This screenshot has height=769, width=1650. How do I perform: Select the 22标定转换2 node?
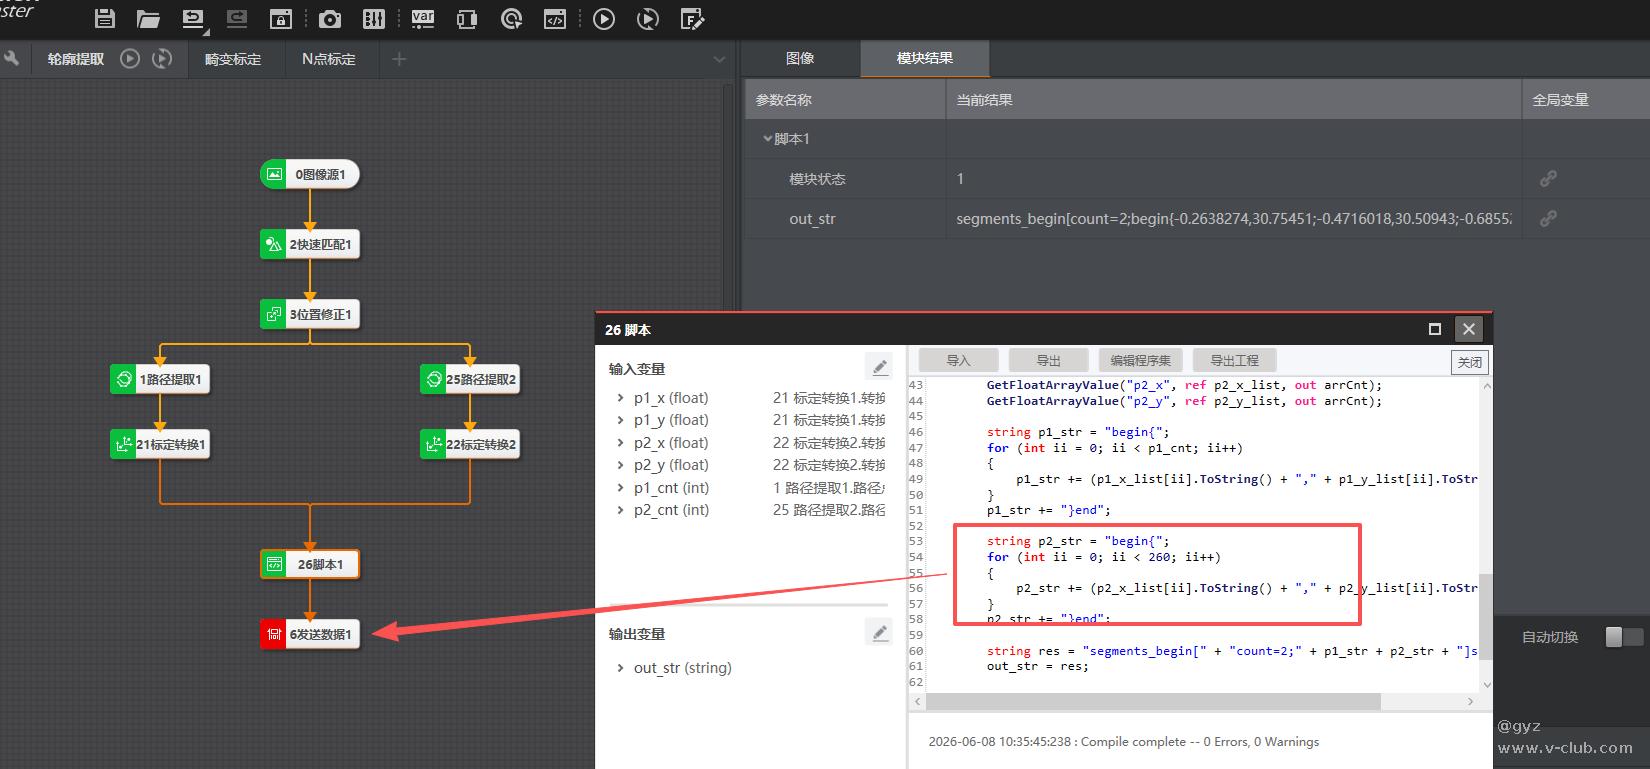(470, 444)
